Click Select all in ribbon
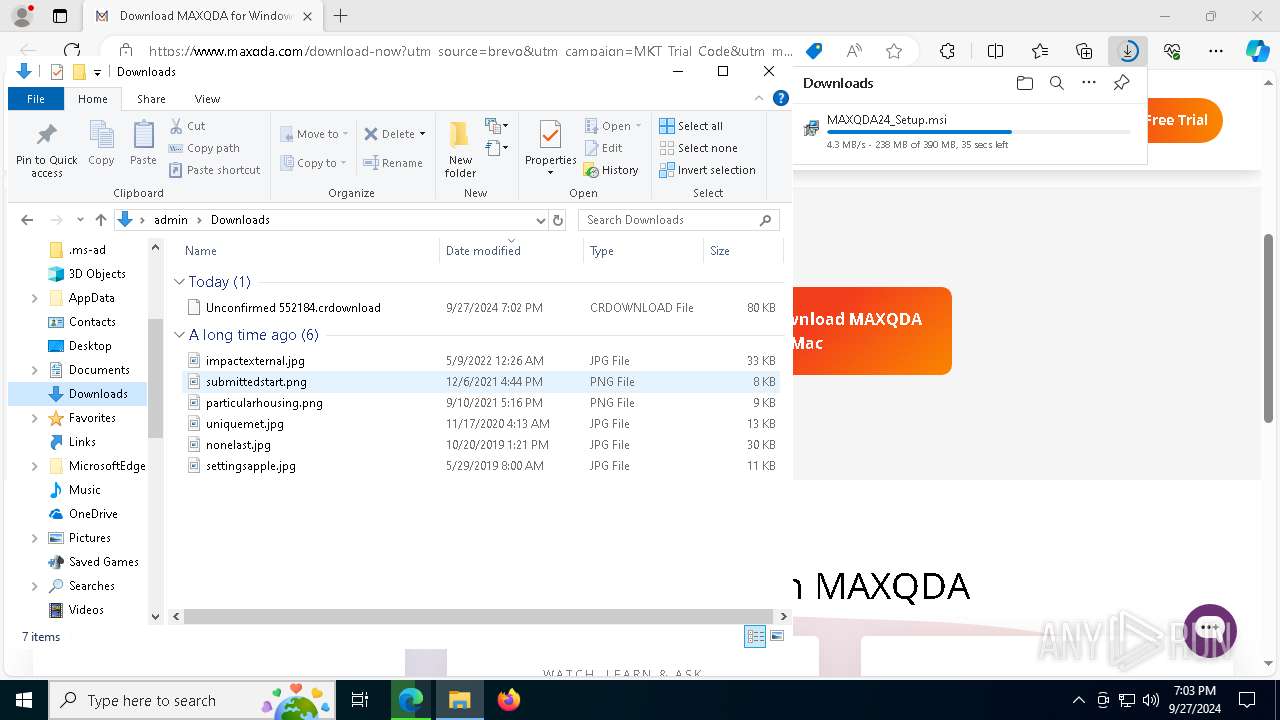This screenshot has height=720, width=1280. (x=691, y=126)
